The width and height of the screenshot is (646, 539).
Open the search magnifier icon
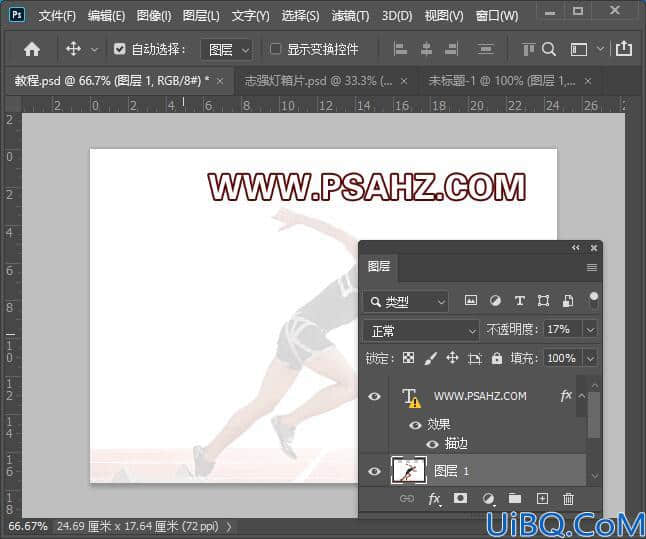(549, 49)
